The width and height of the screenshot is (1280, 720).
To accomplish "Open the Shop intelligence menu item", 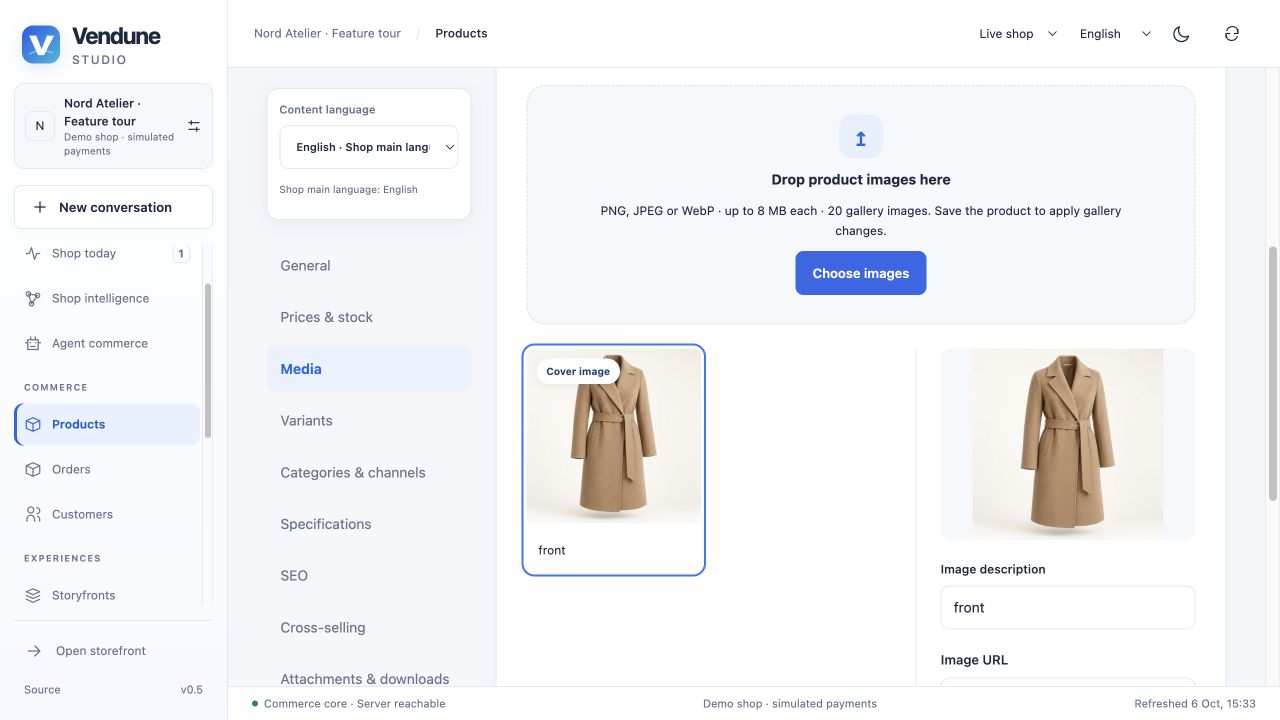I will coord(107,298).
